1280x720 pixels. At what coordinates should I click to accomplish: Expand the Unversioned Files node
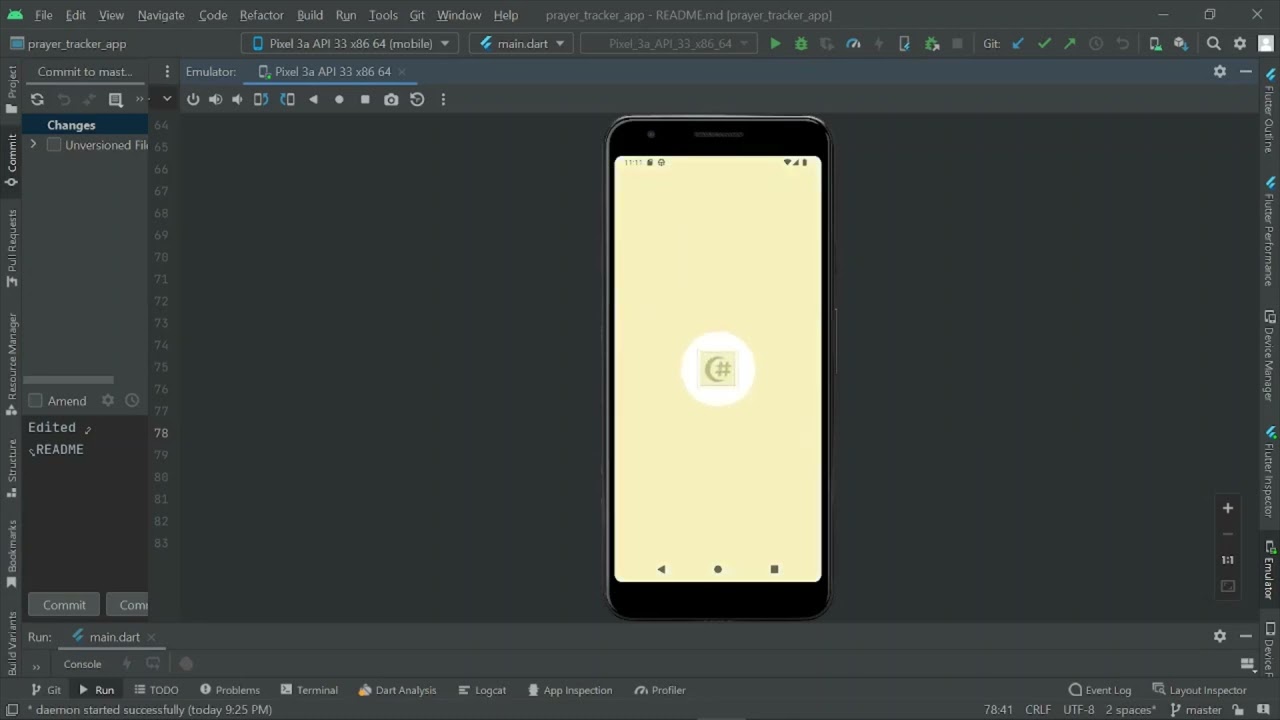[33, 145]
